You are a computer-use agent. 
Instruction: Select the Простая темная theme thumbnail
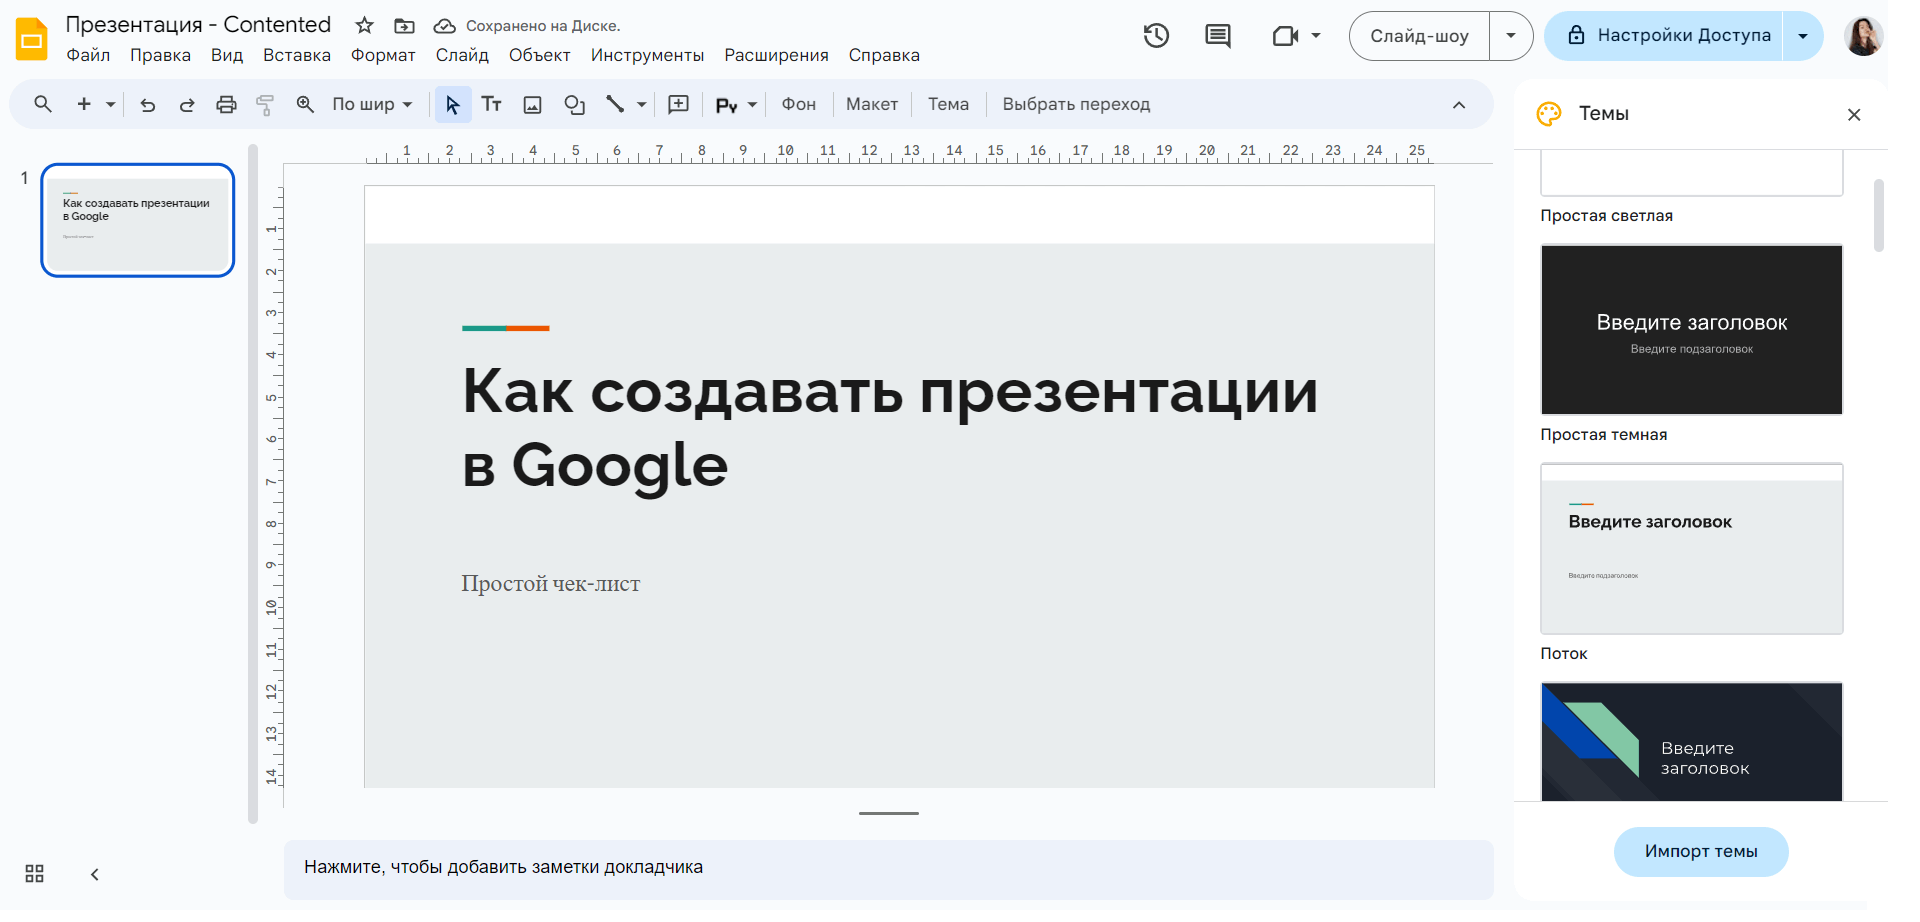(1692, 330)
